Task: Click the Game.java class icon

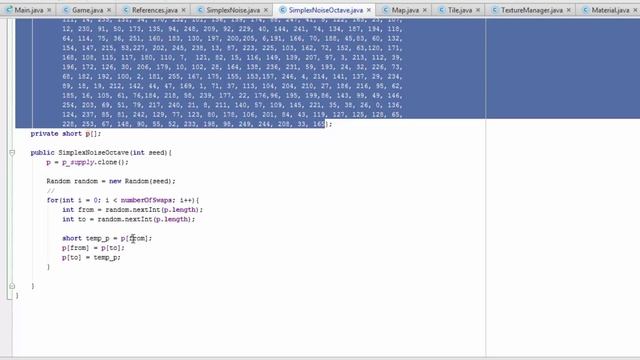Action: click(x=66, y=10)
